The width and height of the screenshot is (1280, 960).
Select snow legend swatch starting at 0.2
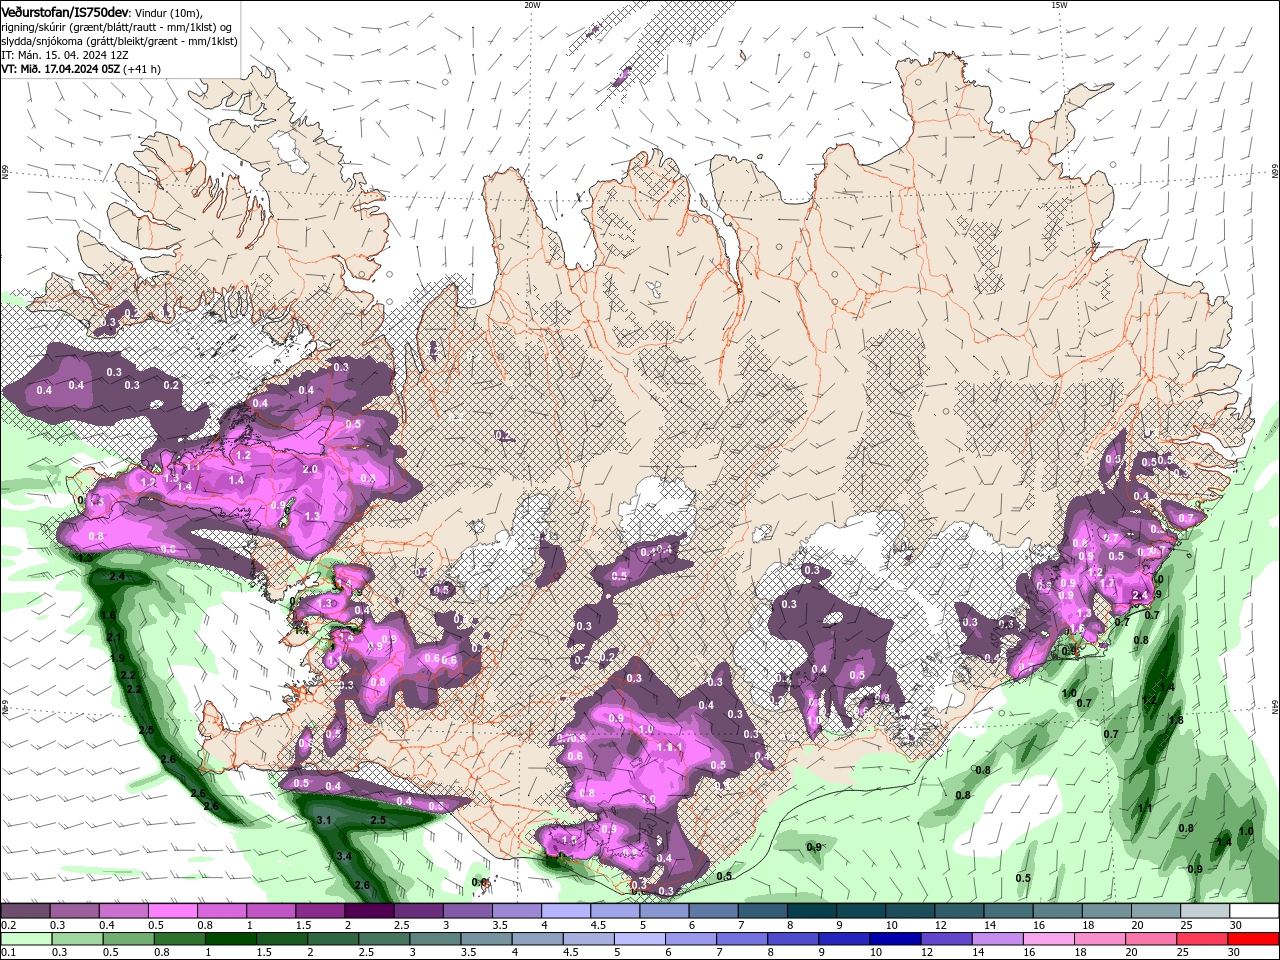click(x=26, y=911)
